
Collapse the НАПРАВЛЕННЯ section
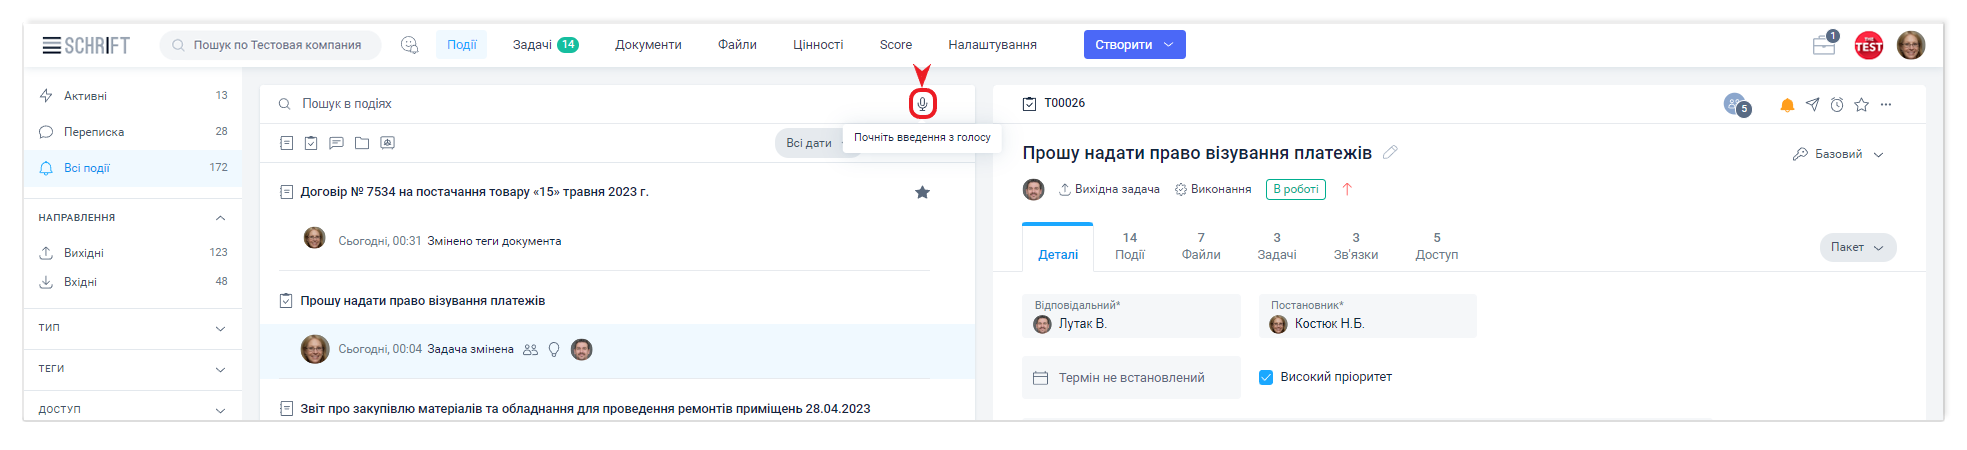coord(220,218)
